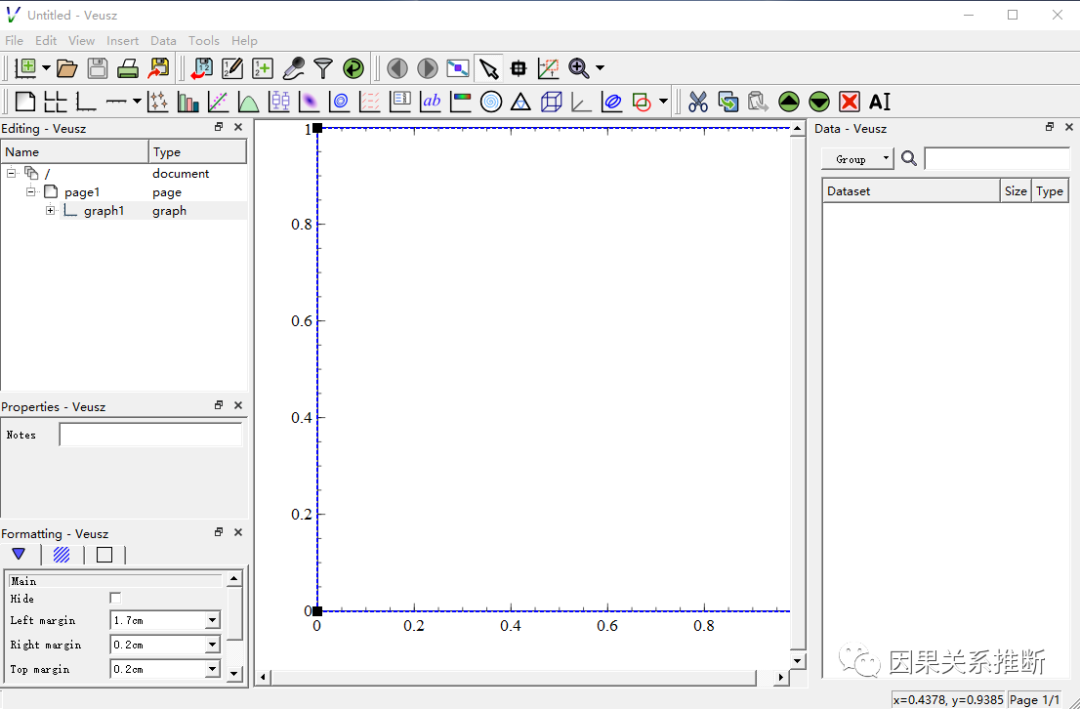The image size is (1080, 709).
Task: Open the File menu
Action: (14, 41)
